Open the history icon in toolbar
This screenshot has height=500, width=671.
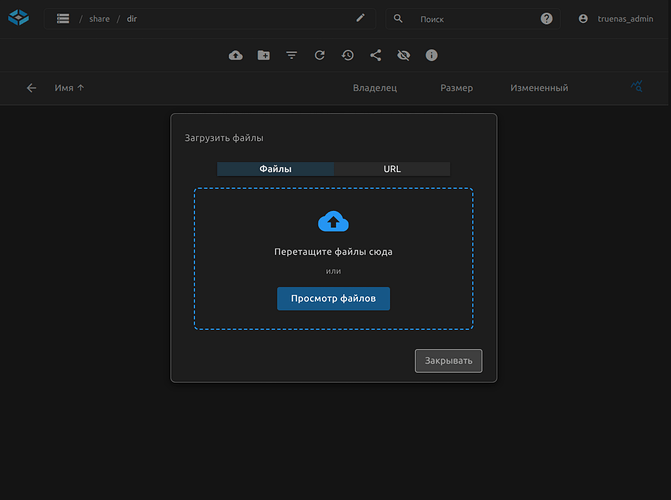347,55
